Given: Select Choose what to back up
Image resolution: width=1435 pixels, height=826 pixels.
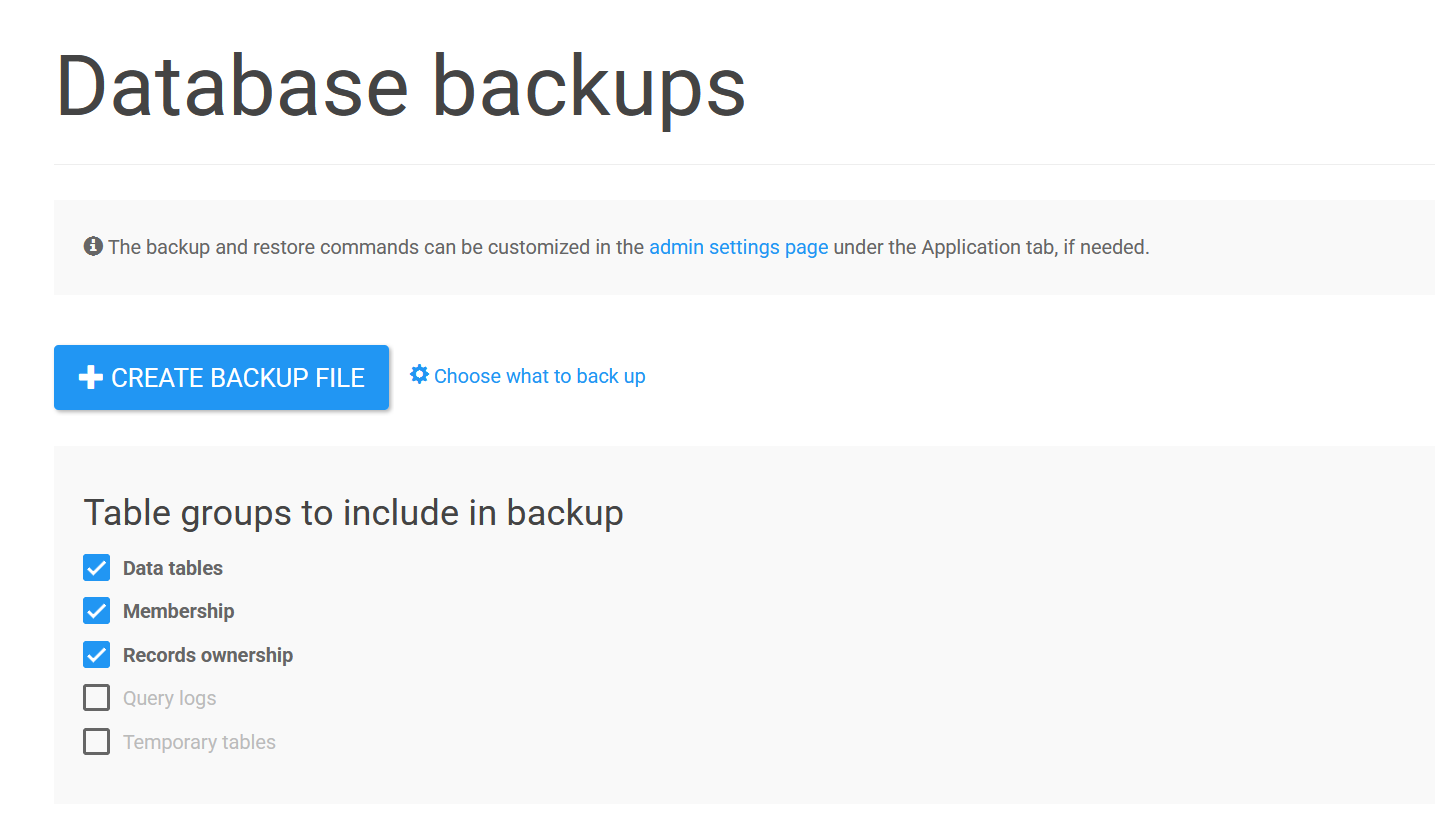Looking at the screenshot, I should pos(540,376).
